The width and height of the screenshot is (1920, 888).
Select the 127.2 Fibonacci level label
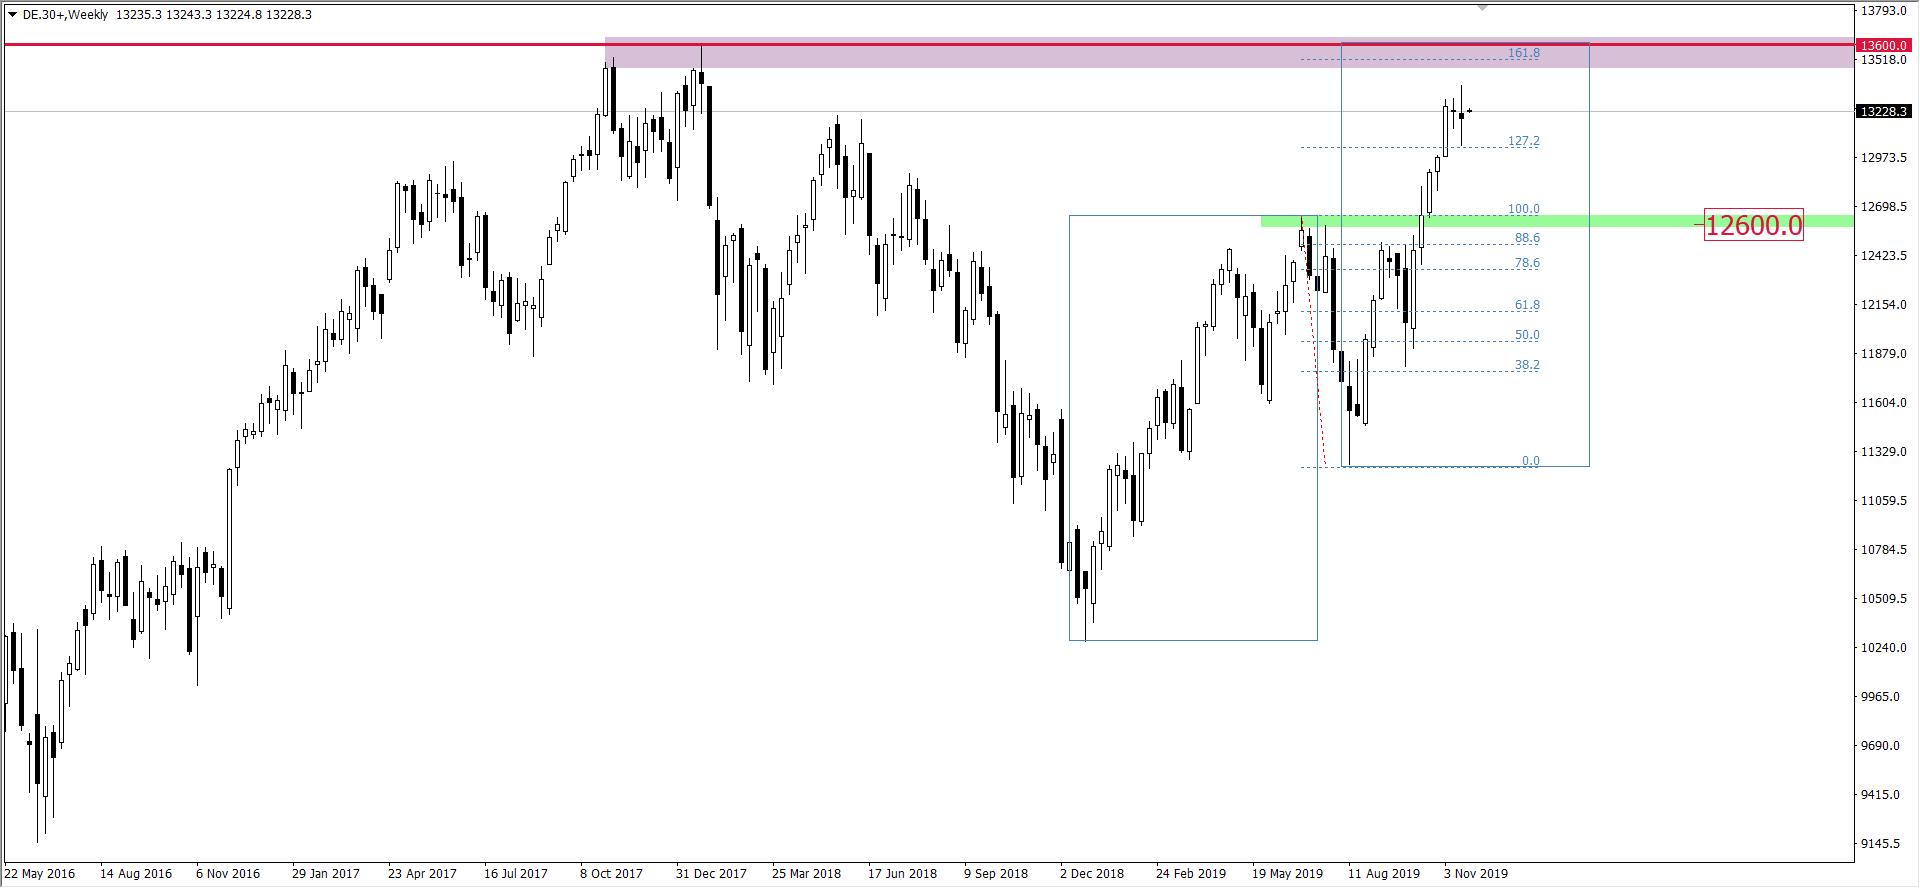(1523, 141)
